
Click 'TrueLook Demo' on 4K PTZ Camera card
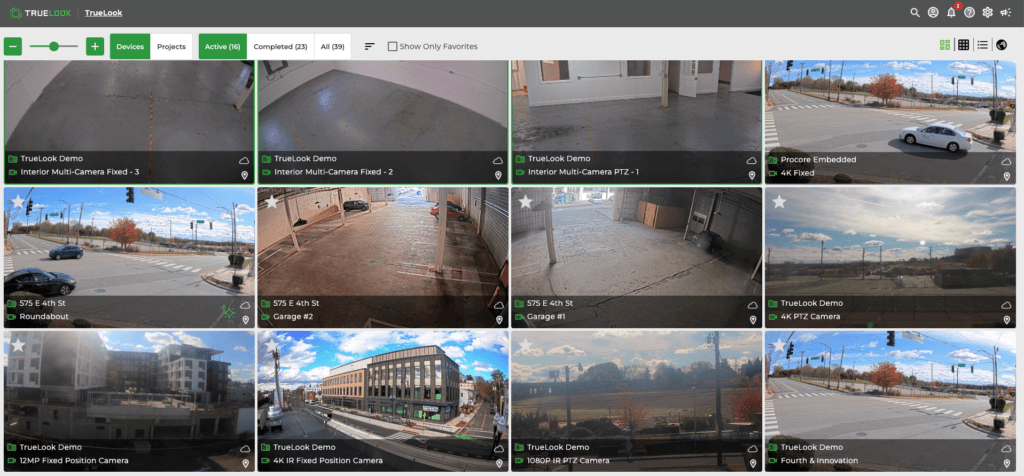pyautogui.click(x=812, y=303)
